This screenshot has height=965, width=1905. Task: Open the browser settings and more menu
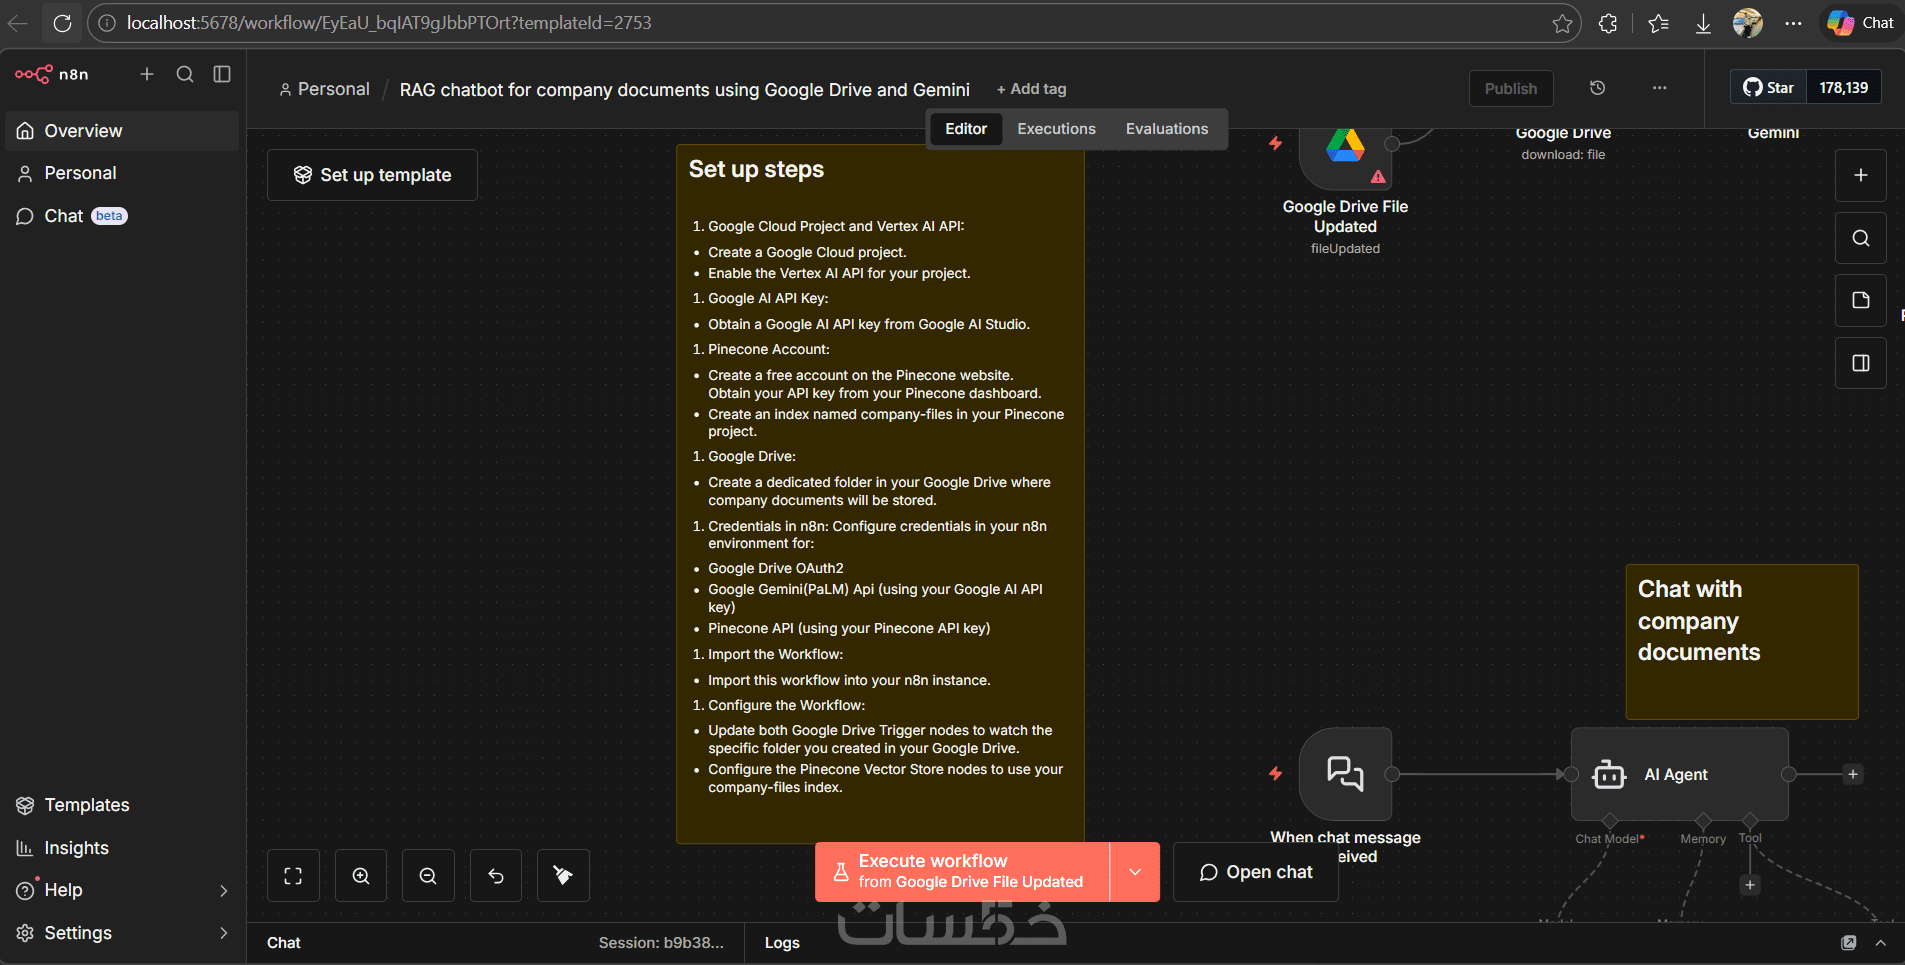click(x=1794, y=23)
